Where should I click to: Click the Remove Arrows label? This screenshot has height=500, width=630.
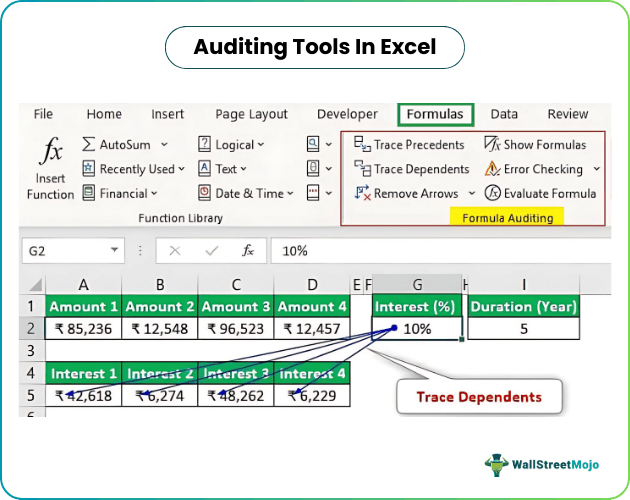(416, 194)
